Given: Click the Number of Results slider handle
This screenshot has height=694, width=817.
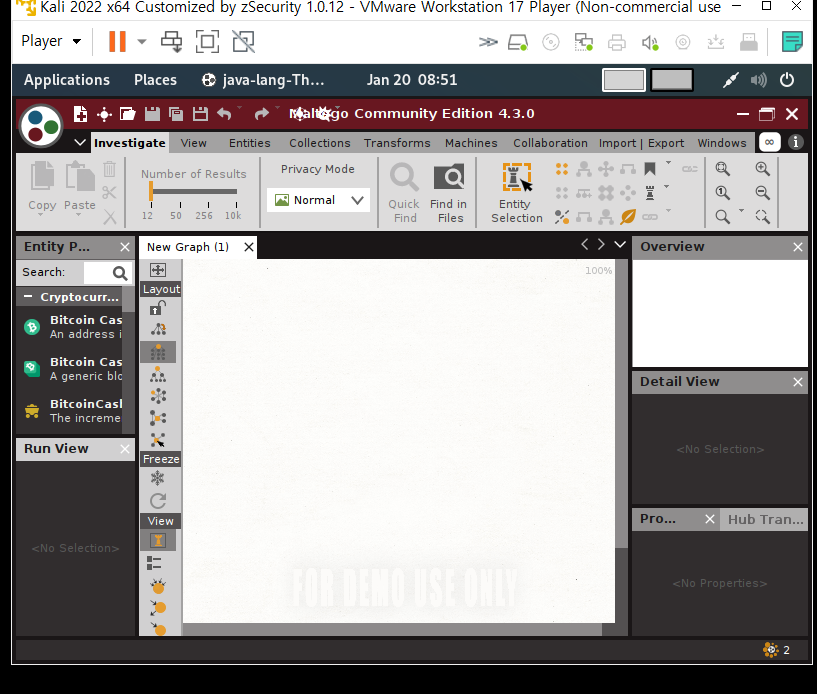Looking at the screenshot, I should pyautogui.click(x=151, y=191).
